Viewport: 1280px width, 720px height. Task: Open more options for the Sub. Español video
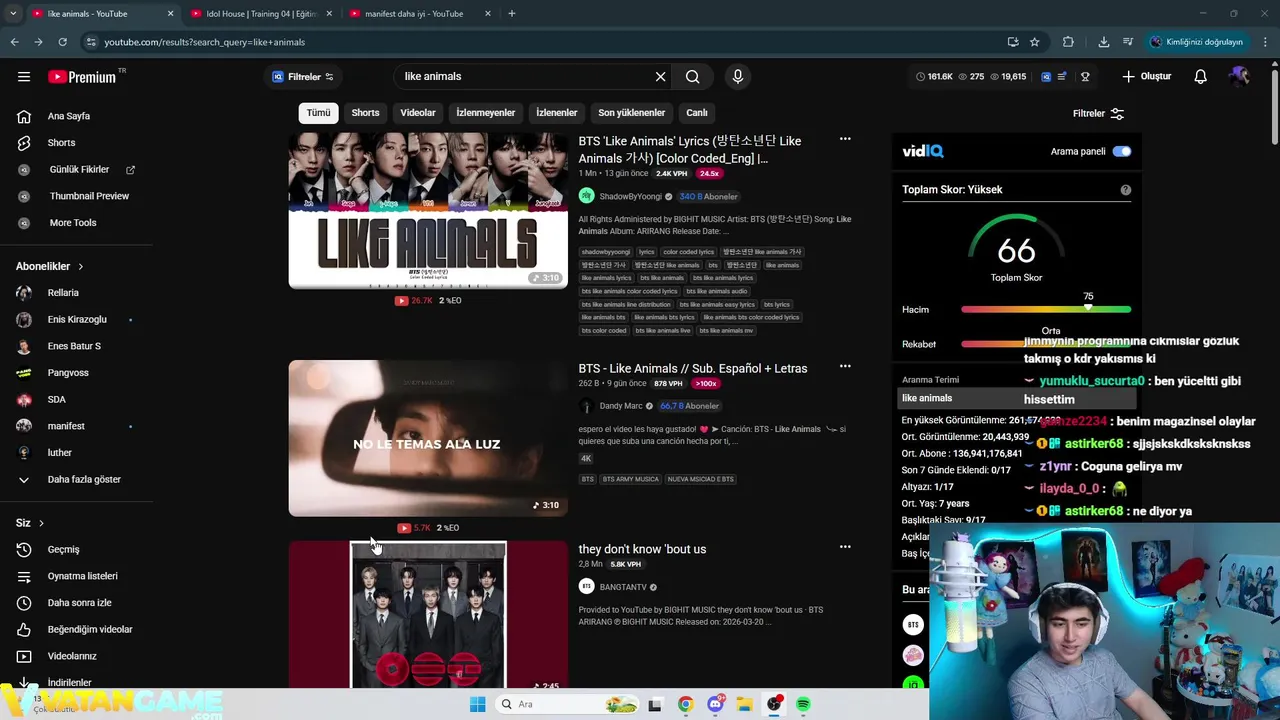[845, 366]
